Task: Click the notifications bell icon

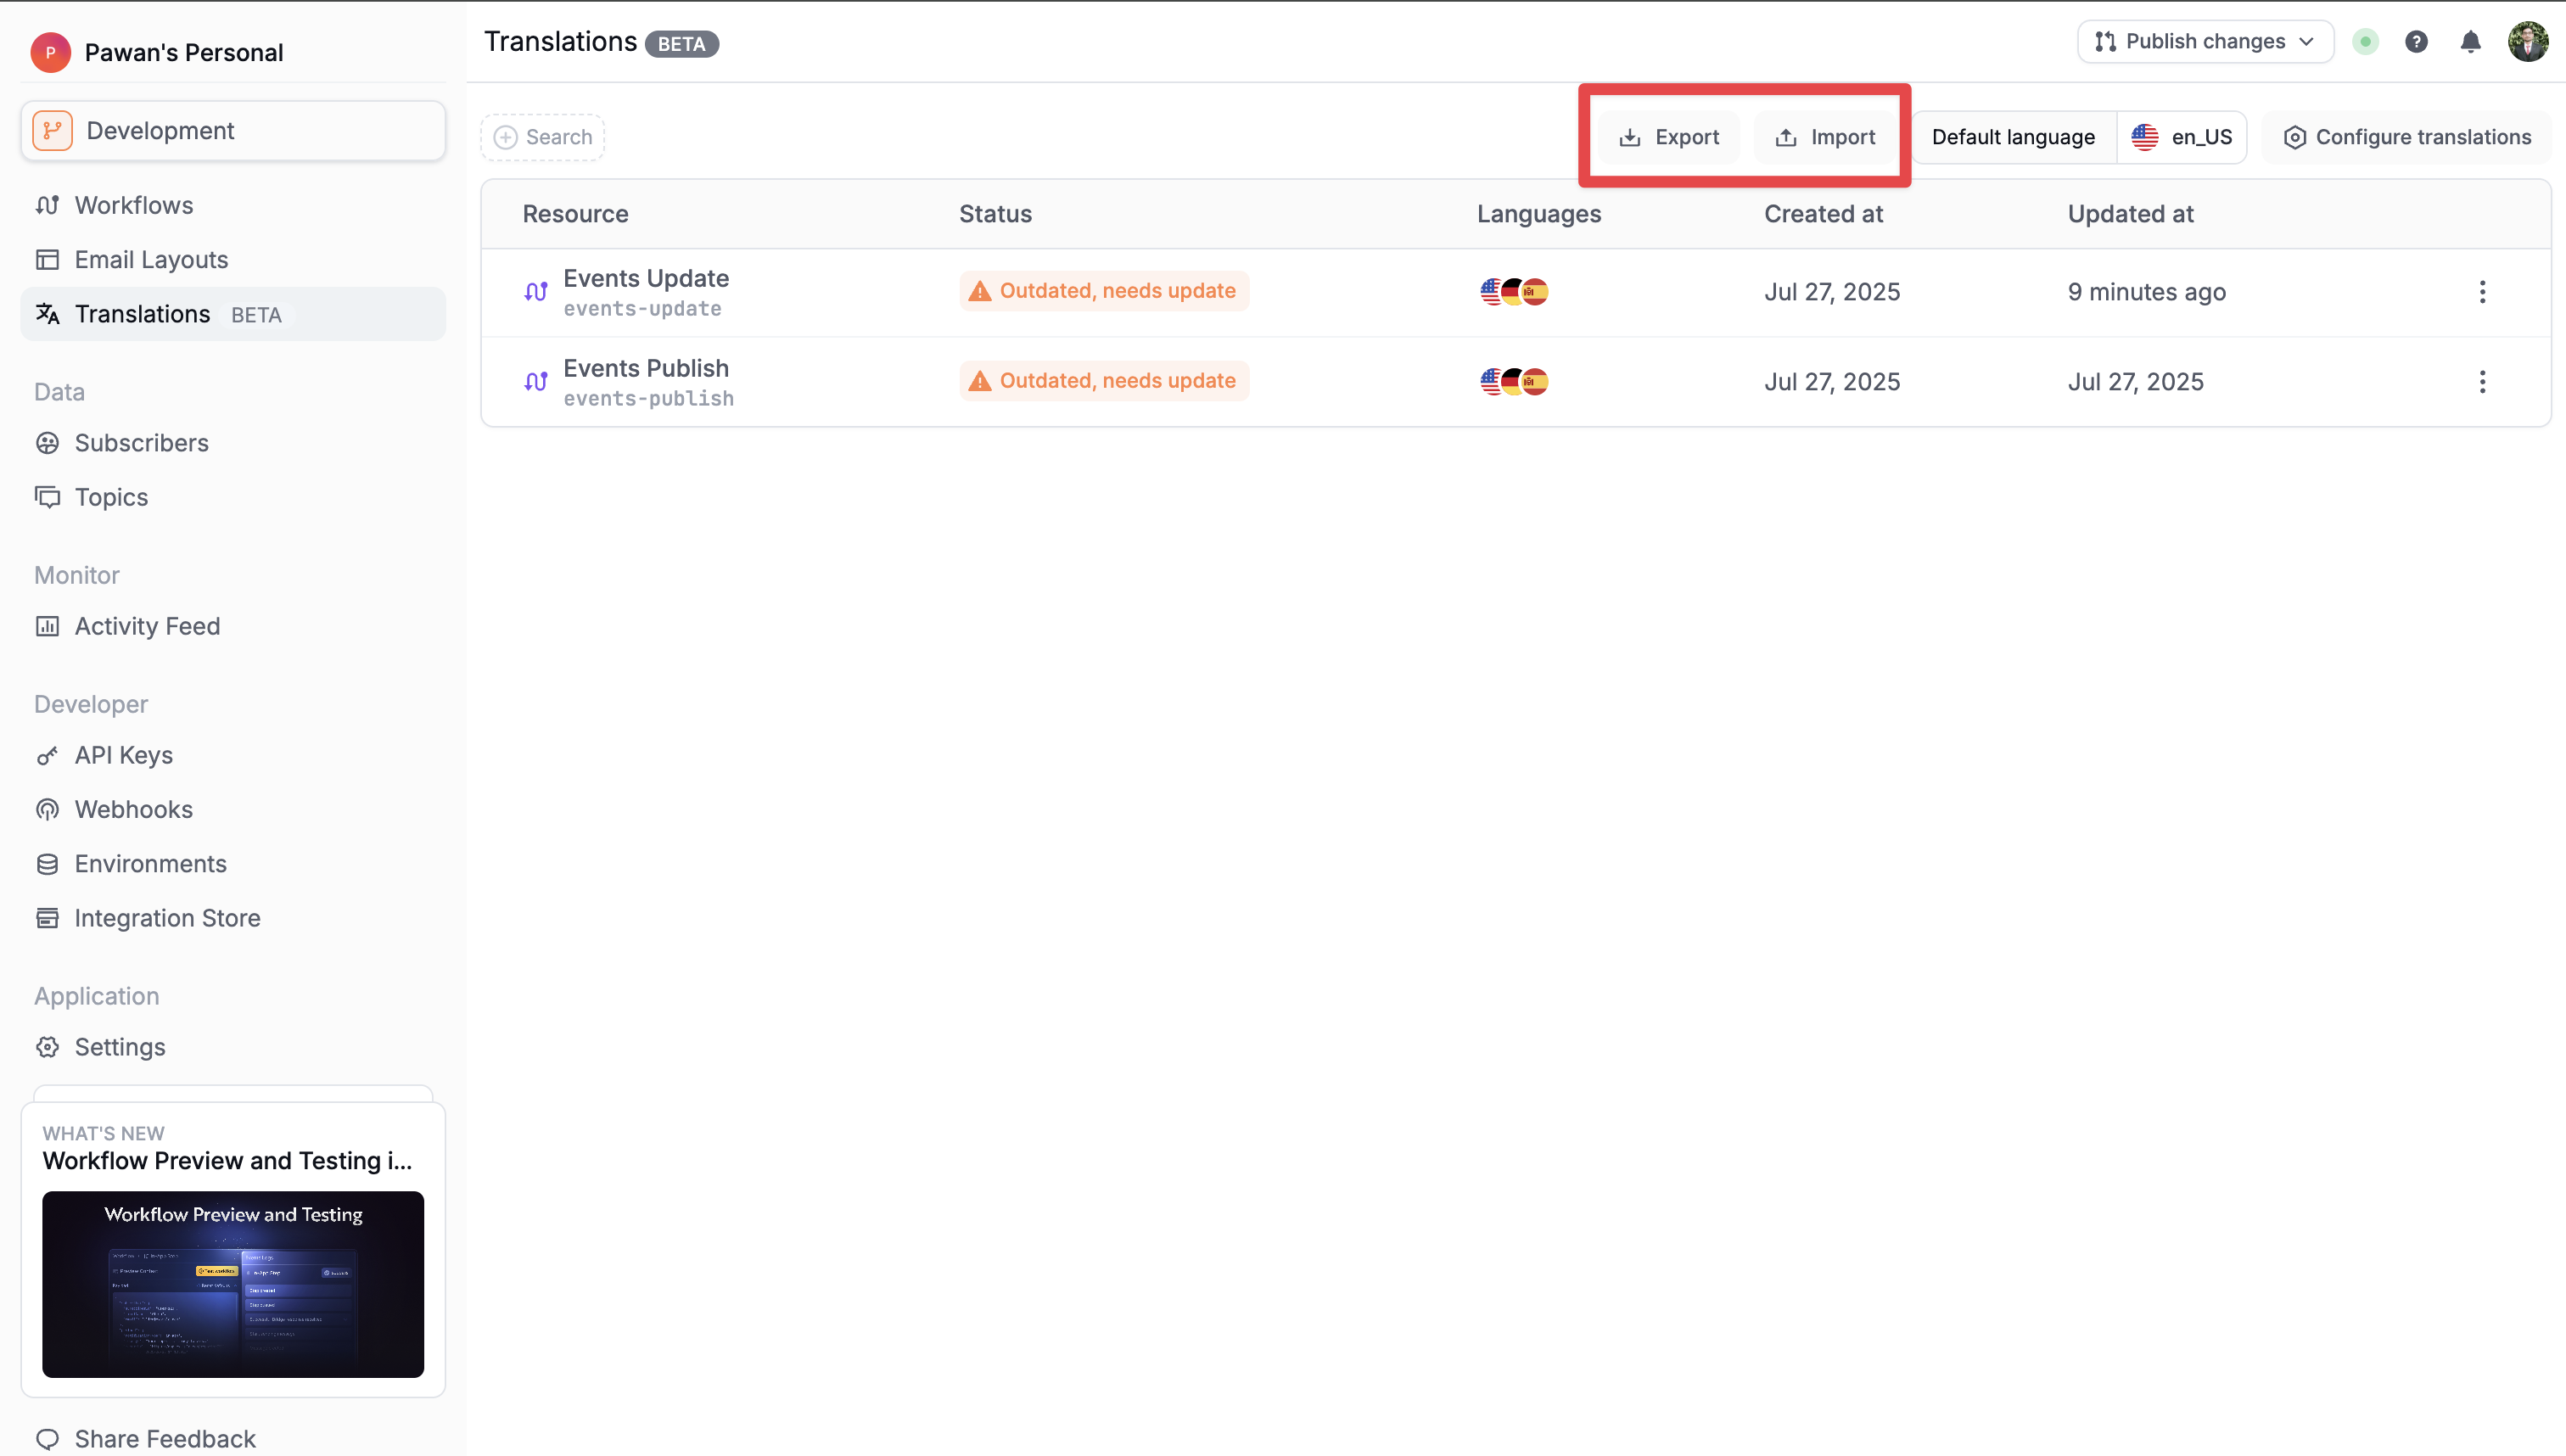Action: click(2470, 41)
